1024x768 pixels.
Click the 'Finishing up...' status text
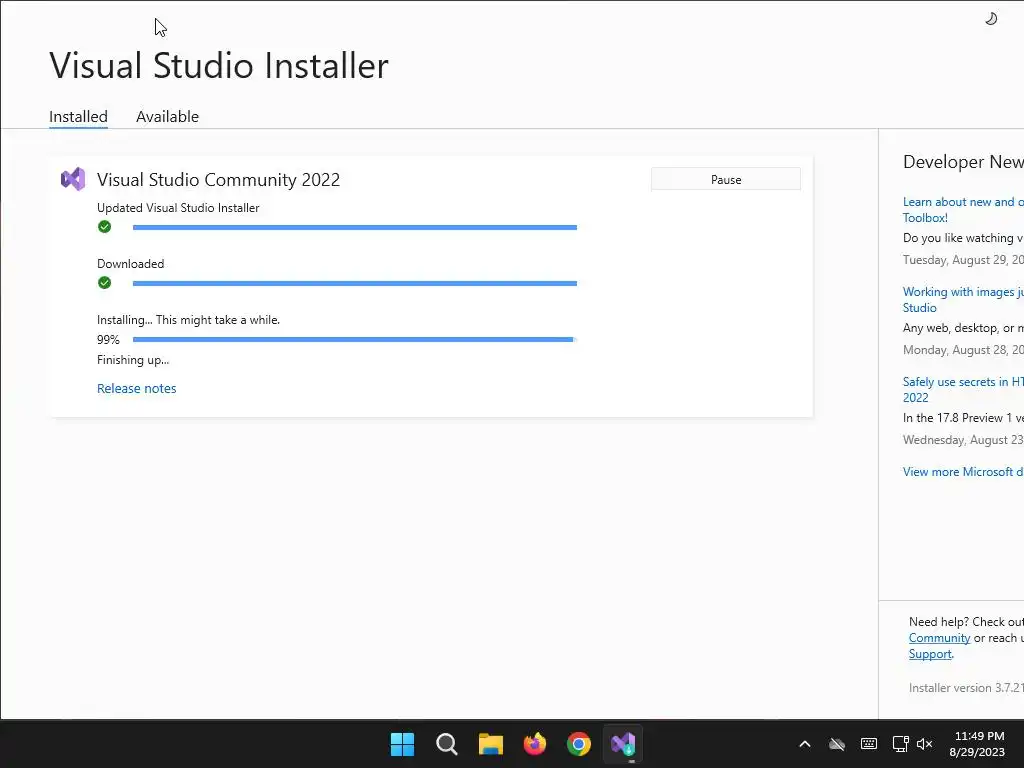tap(133, 360)
